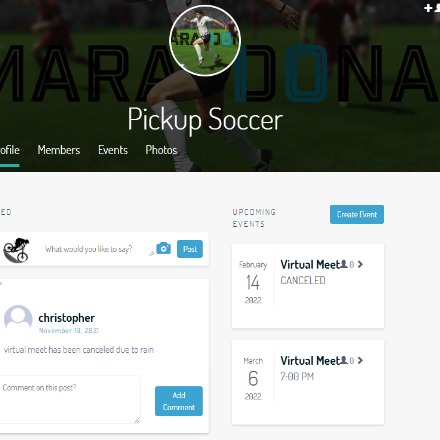Open the Pickup Soccer group profile picture

[x=205, y=41]
